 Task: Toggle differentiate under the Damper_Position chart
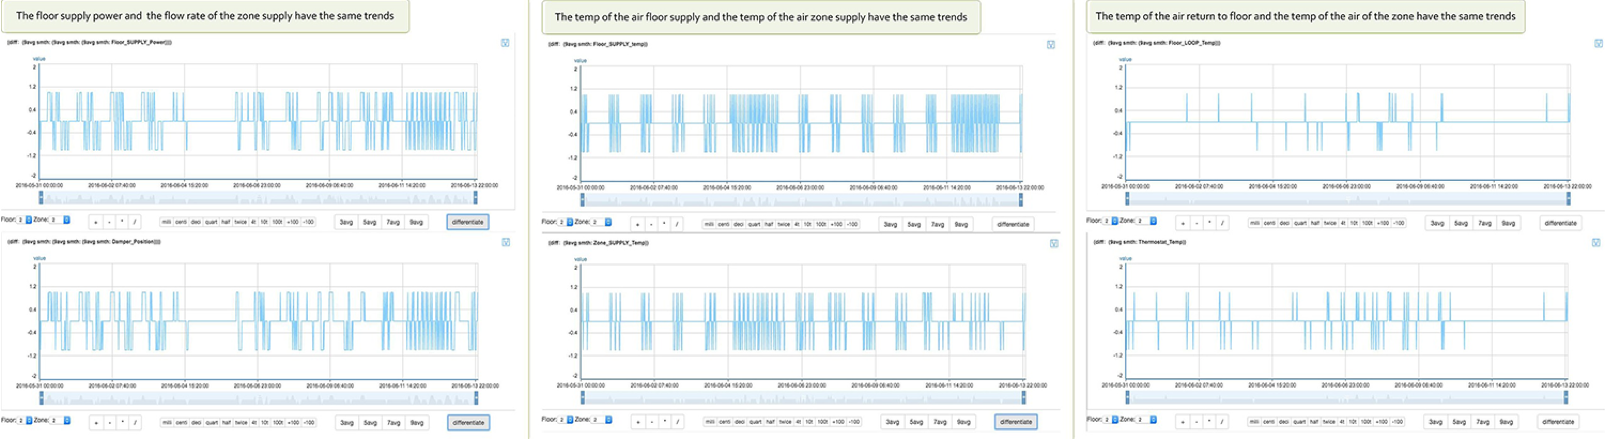468,422
